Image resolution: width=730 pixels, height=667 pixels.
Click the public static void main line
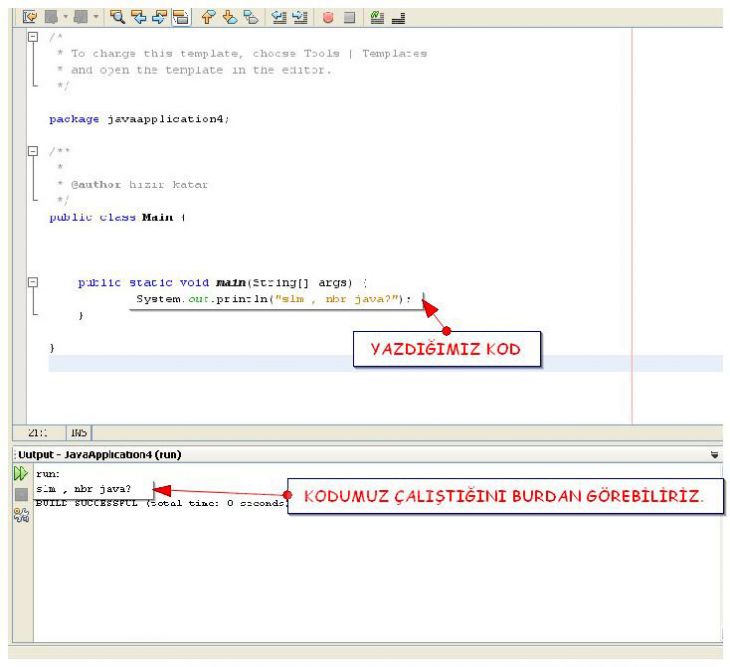(222, 283)
